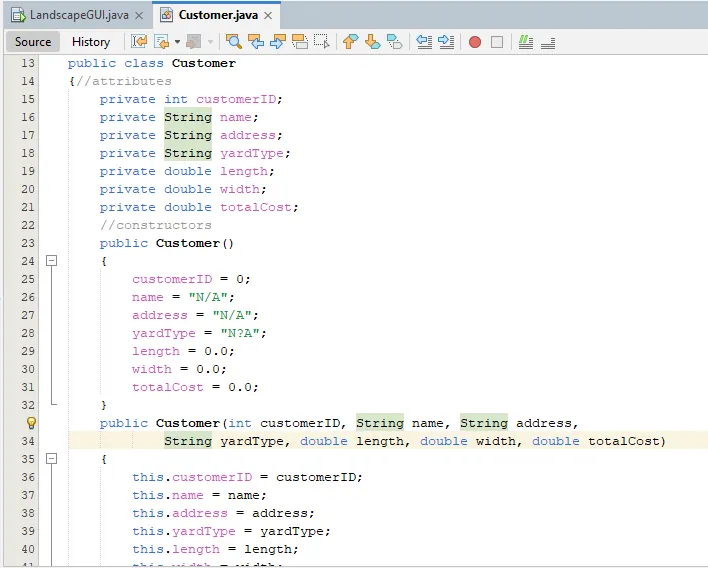This screenshot has height=568, width=708.
Task: Click 'int customerID' parameter on line 33
Action: tap(284, 423)
